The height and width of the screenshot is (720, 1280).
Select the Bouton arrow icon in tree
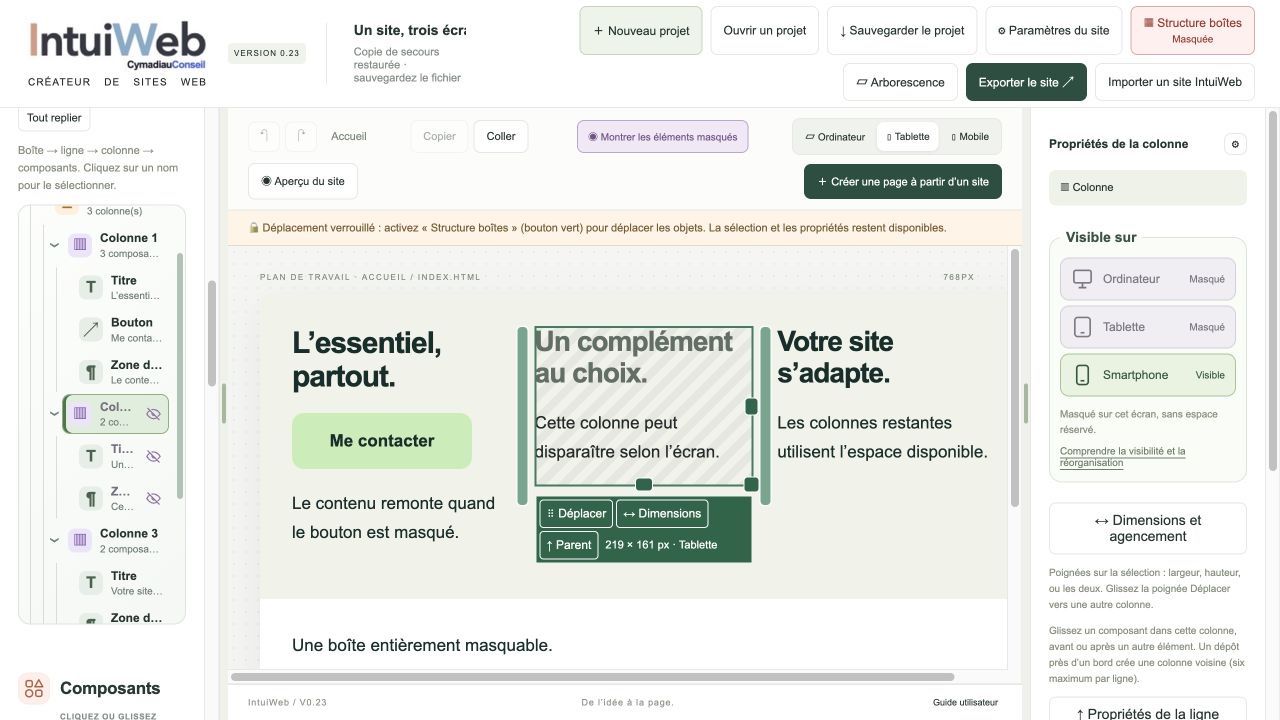(91, 330)
